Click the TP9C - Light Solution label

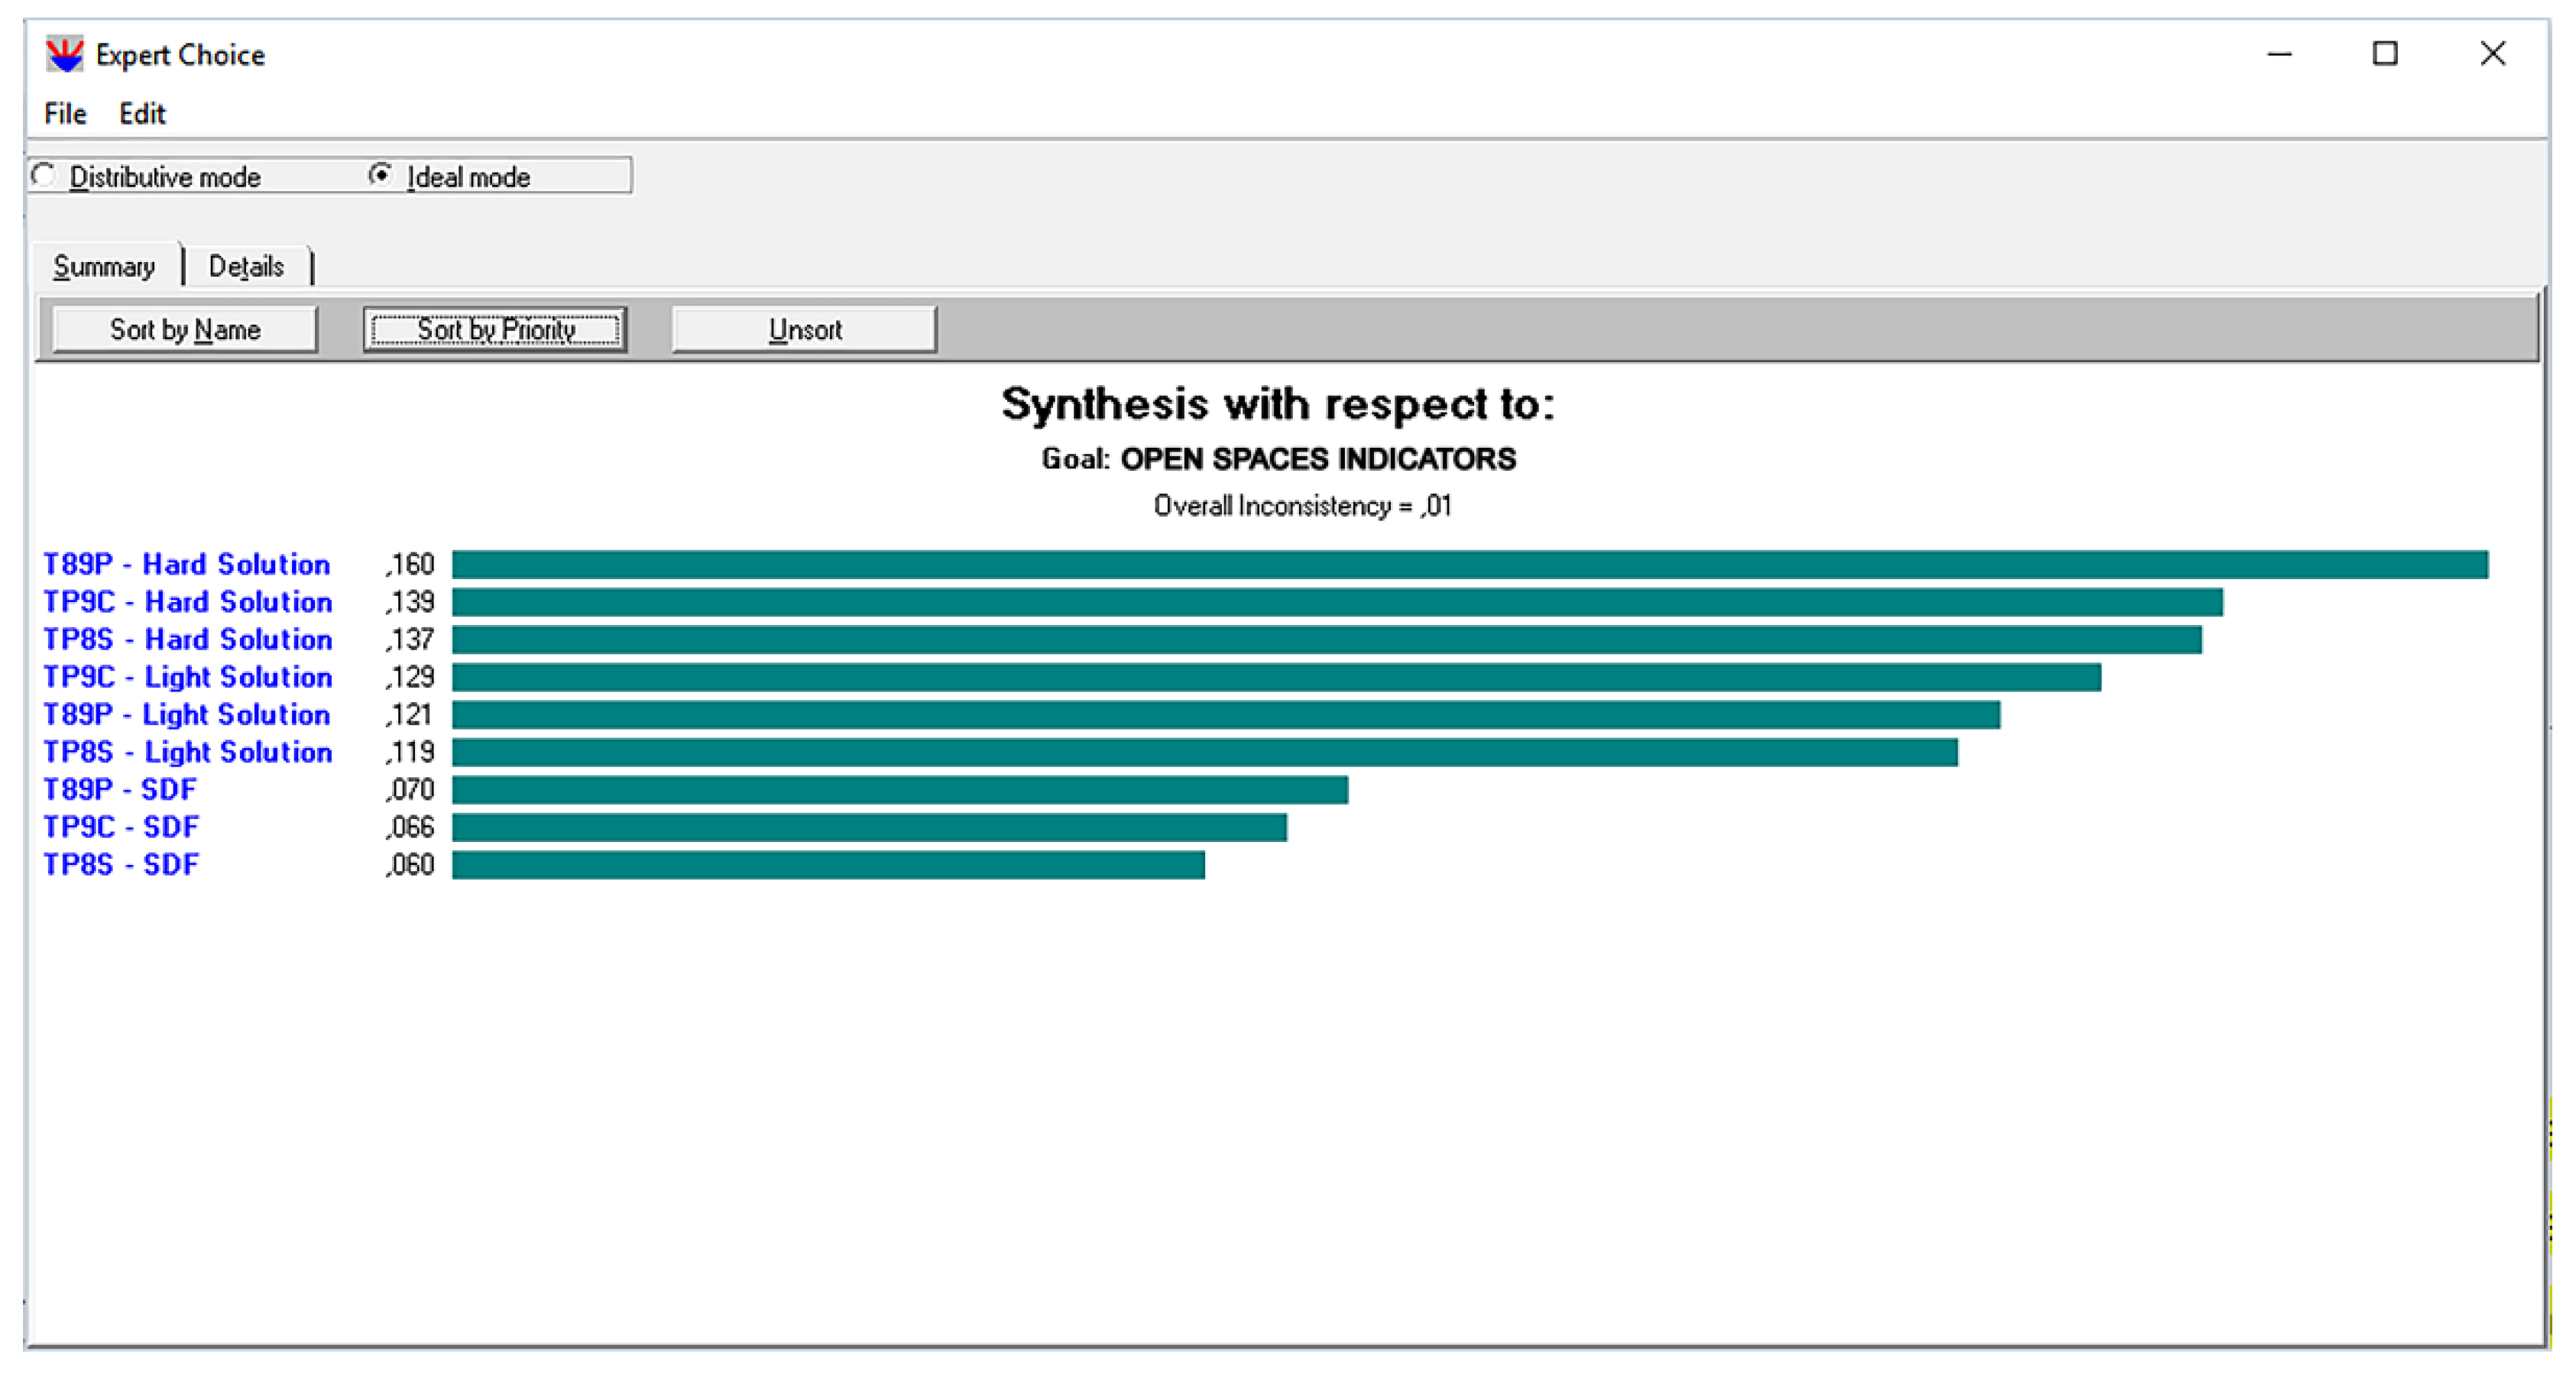pyautogui.click(x=188, y=677)
